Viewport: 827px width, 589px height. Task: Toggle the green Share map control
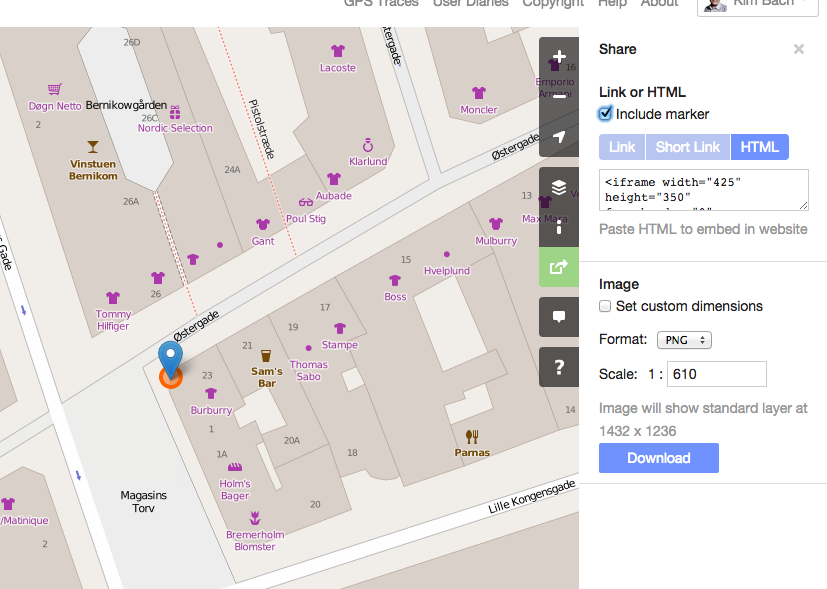[x=559, y=267]
